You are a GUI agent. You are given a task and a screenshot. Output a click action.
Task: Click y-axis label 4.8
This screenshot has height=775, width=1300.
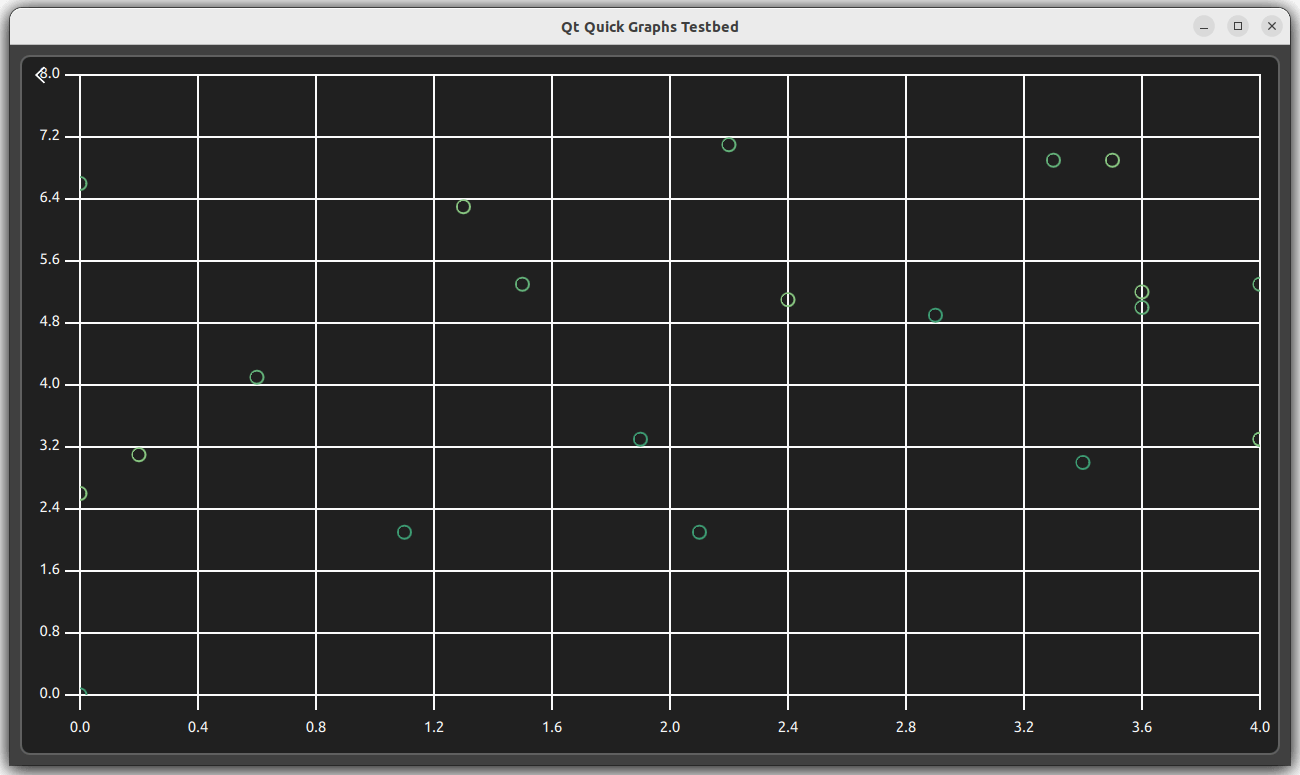click(x=50, y=322)
